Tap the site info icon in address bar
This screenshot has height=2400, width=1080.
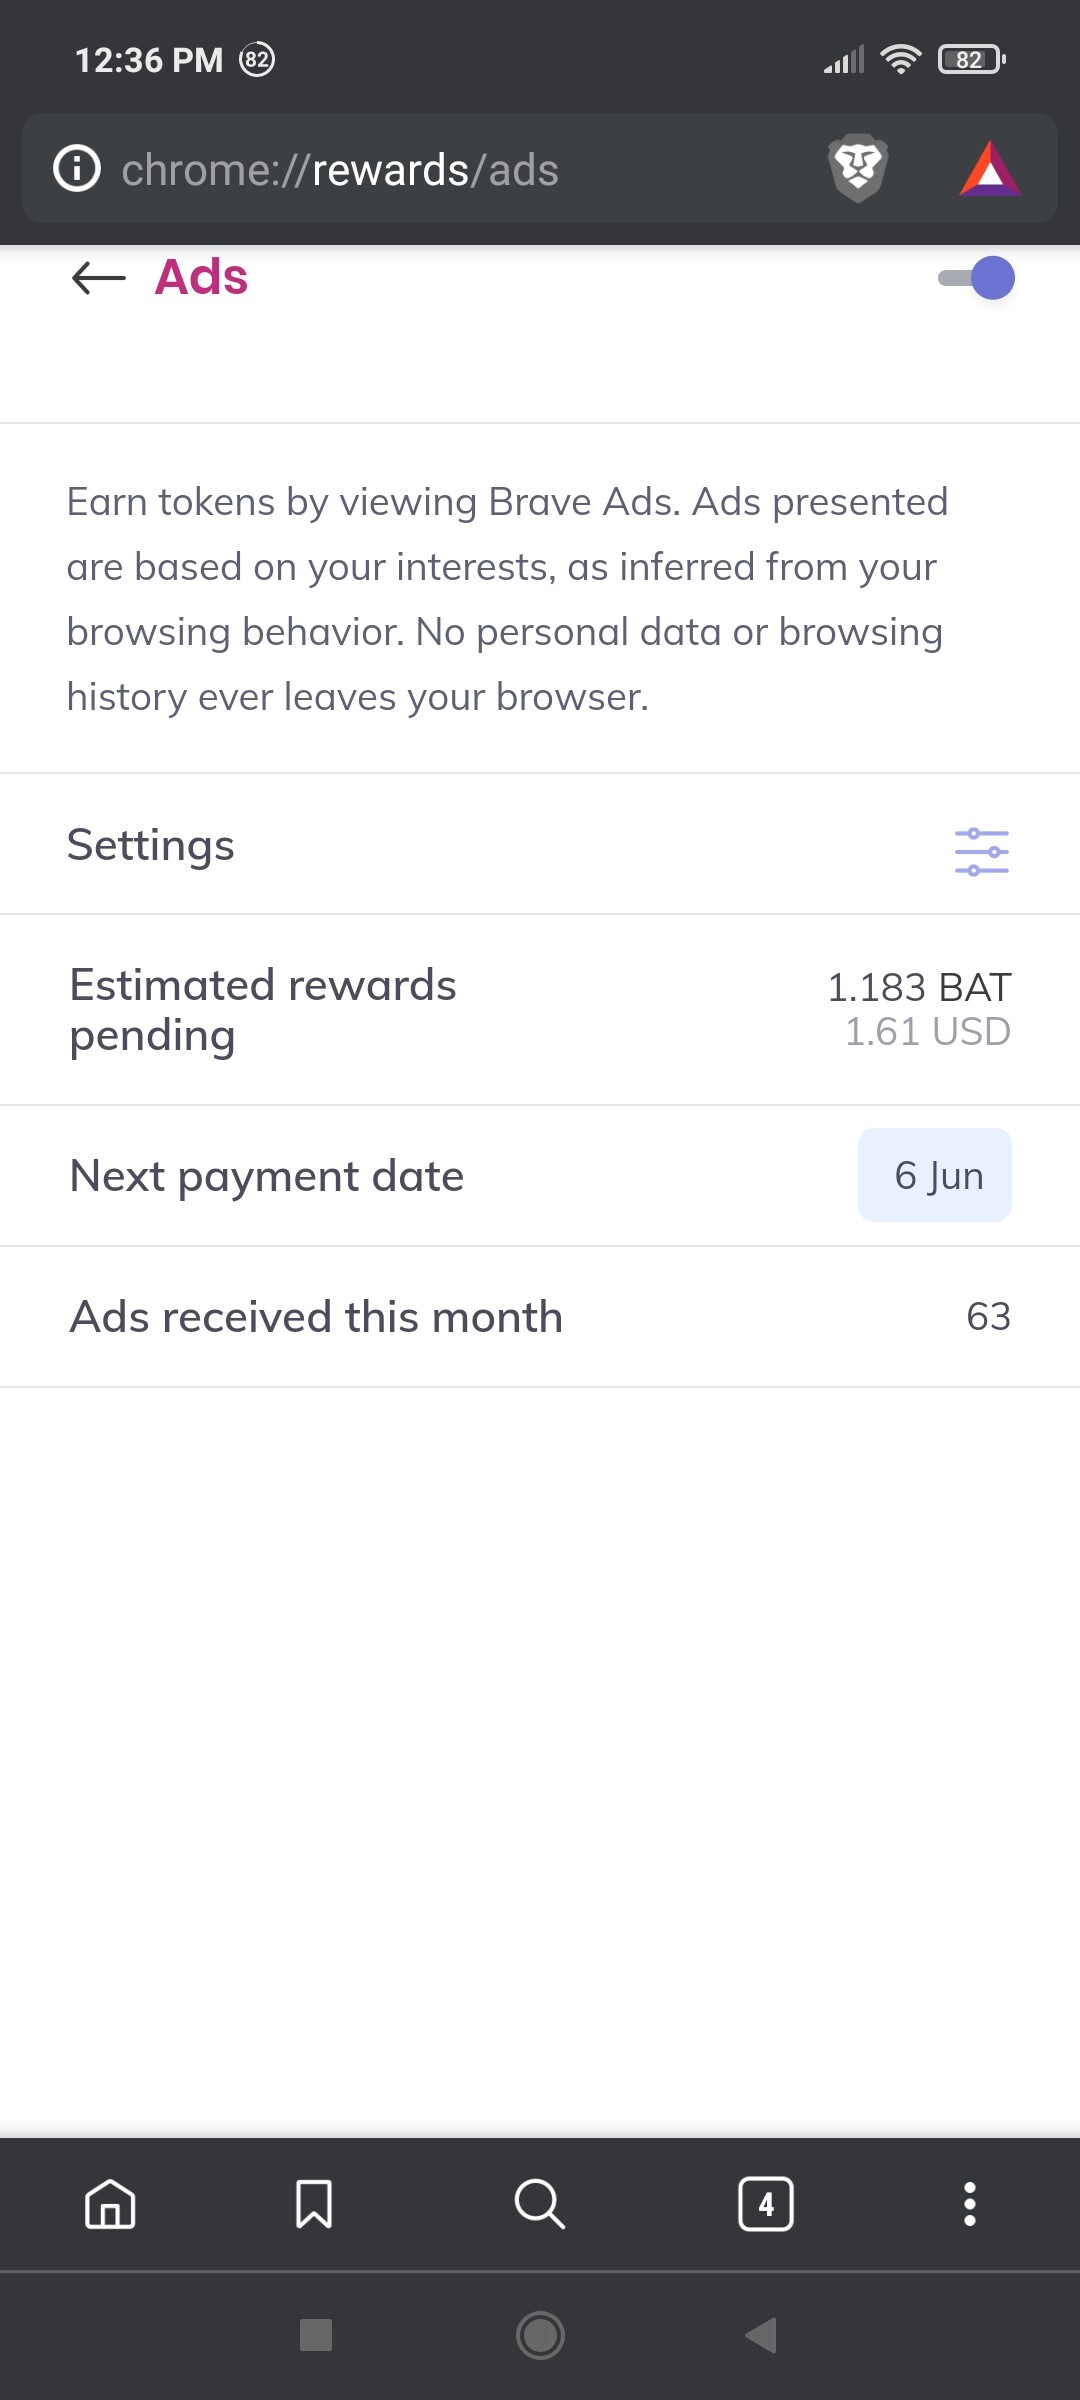coord(77,168)
